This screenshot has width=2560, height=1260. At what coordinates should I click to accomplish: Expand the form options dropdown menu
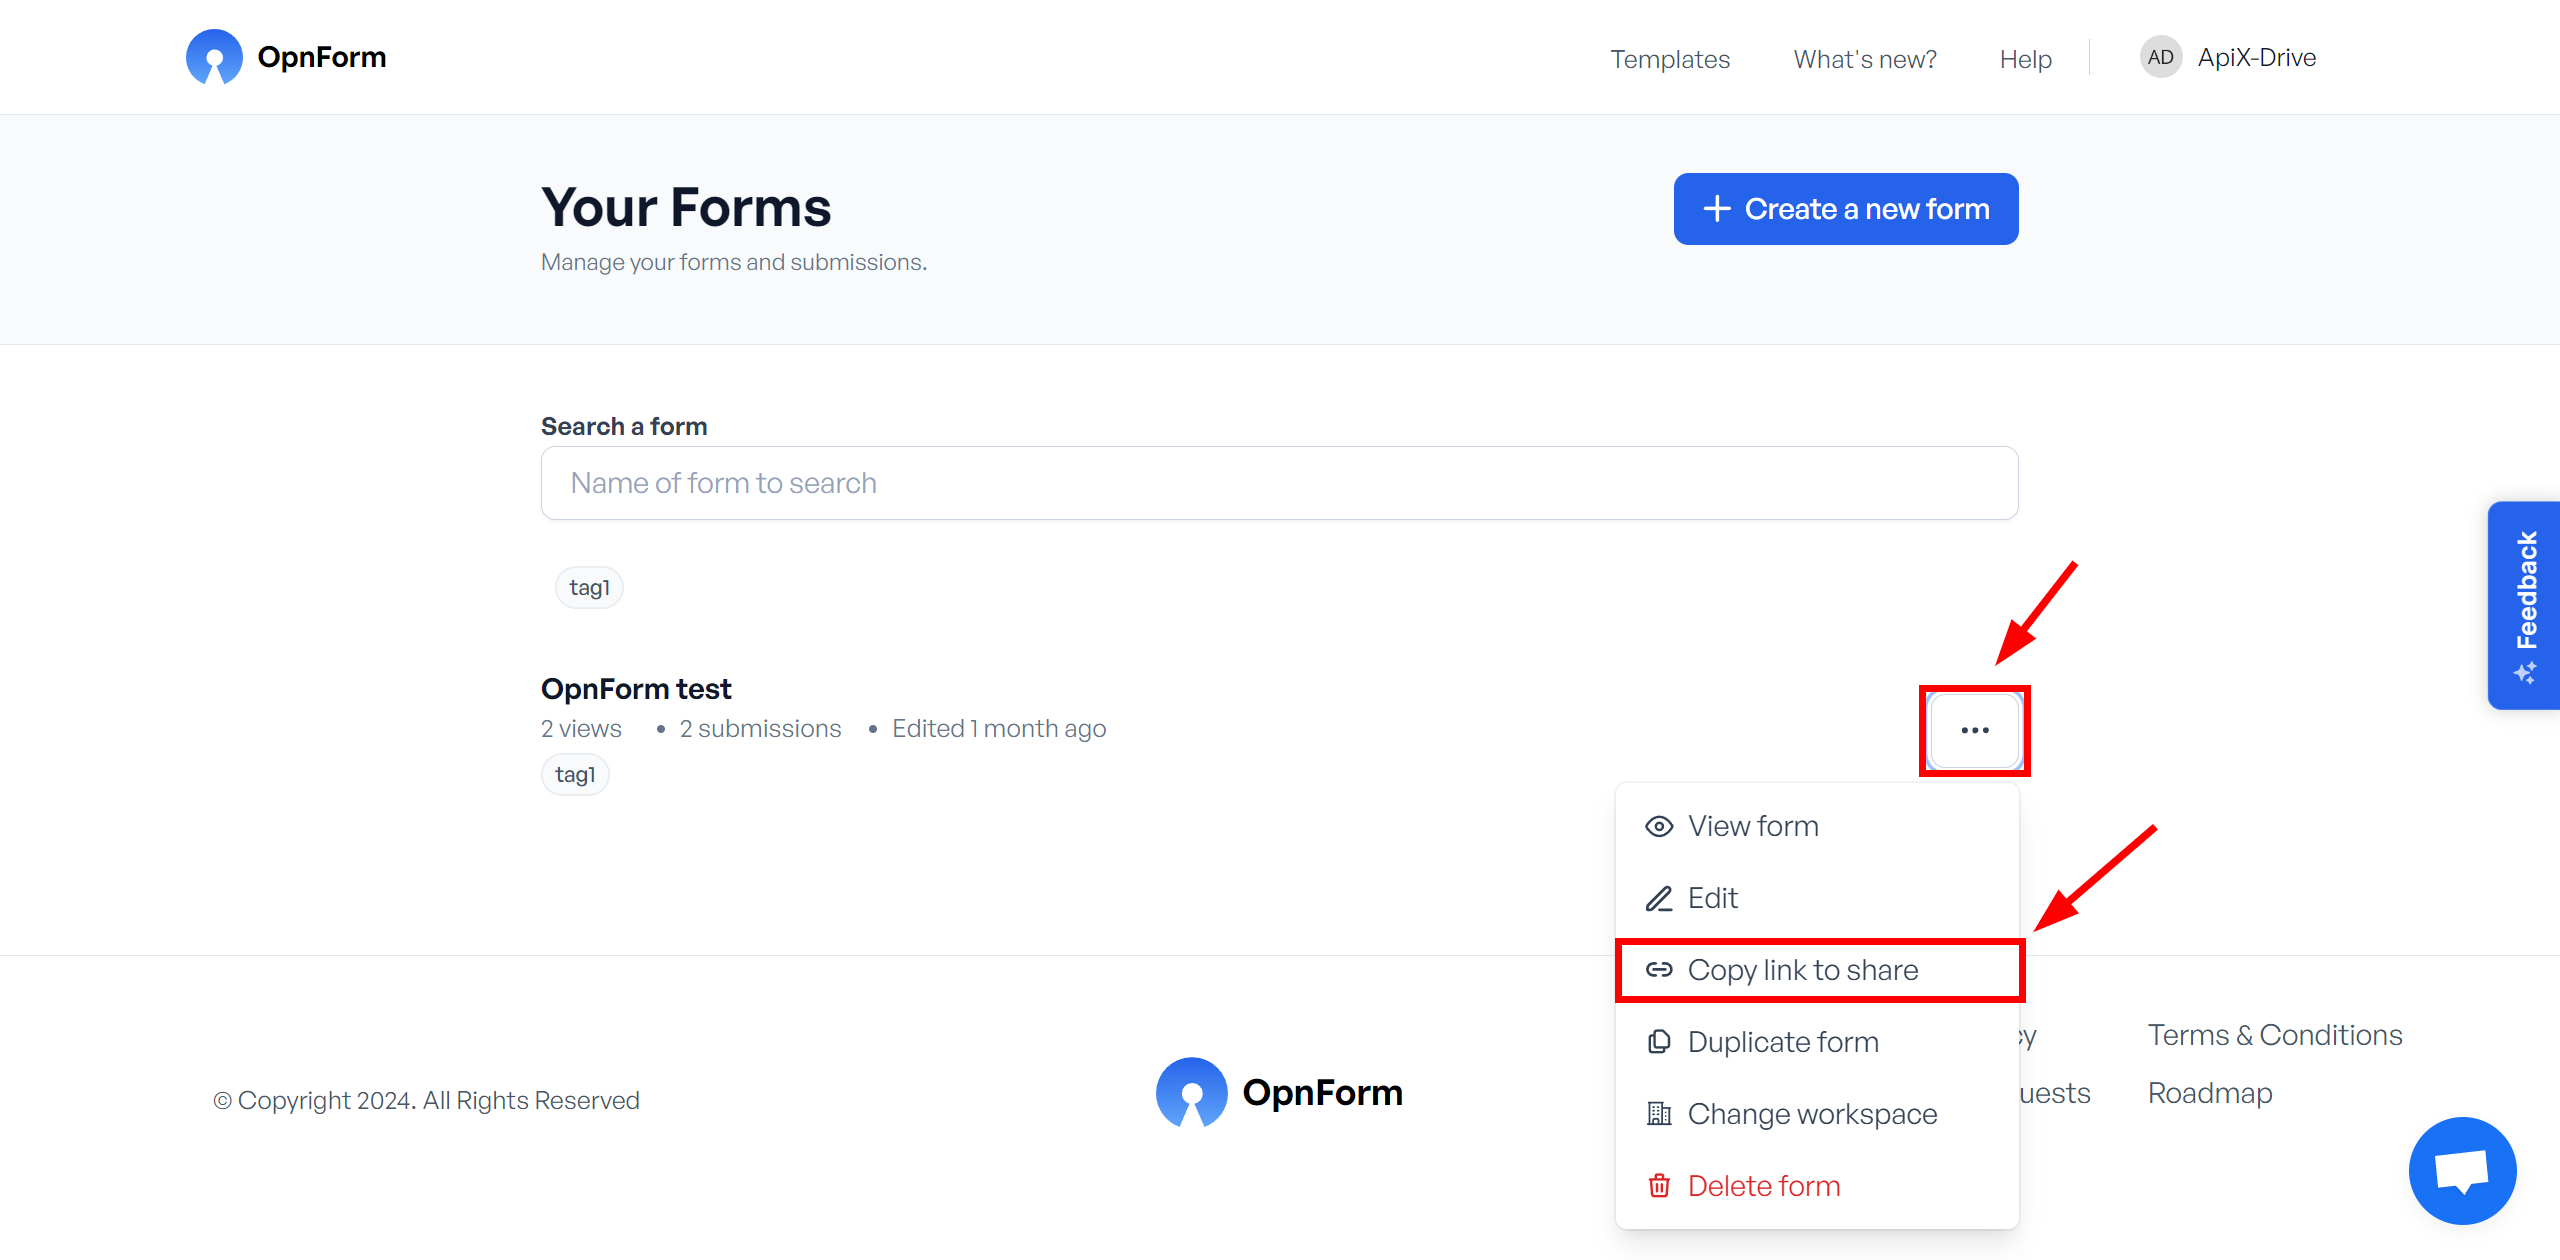[1972, 730]
